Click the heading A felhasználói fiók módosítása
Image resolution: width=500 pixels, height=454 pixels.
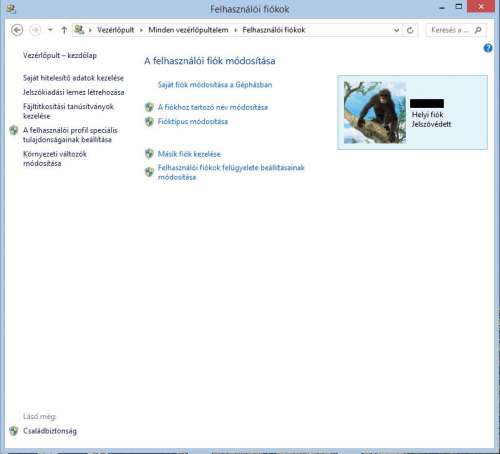coord(210,61)
